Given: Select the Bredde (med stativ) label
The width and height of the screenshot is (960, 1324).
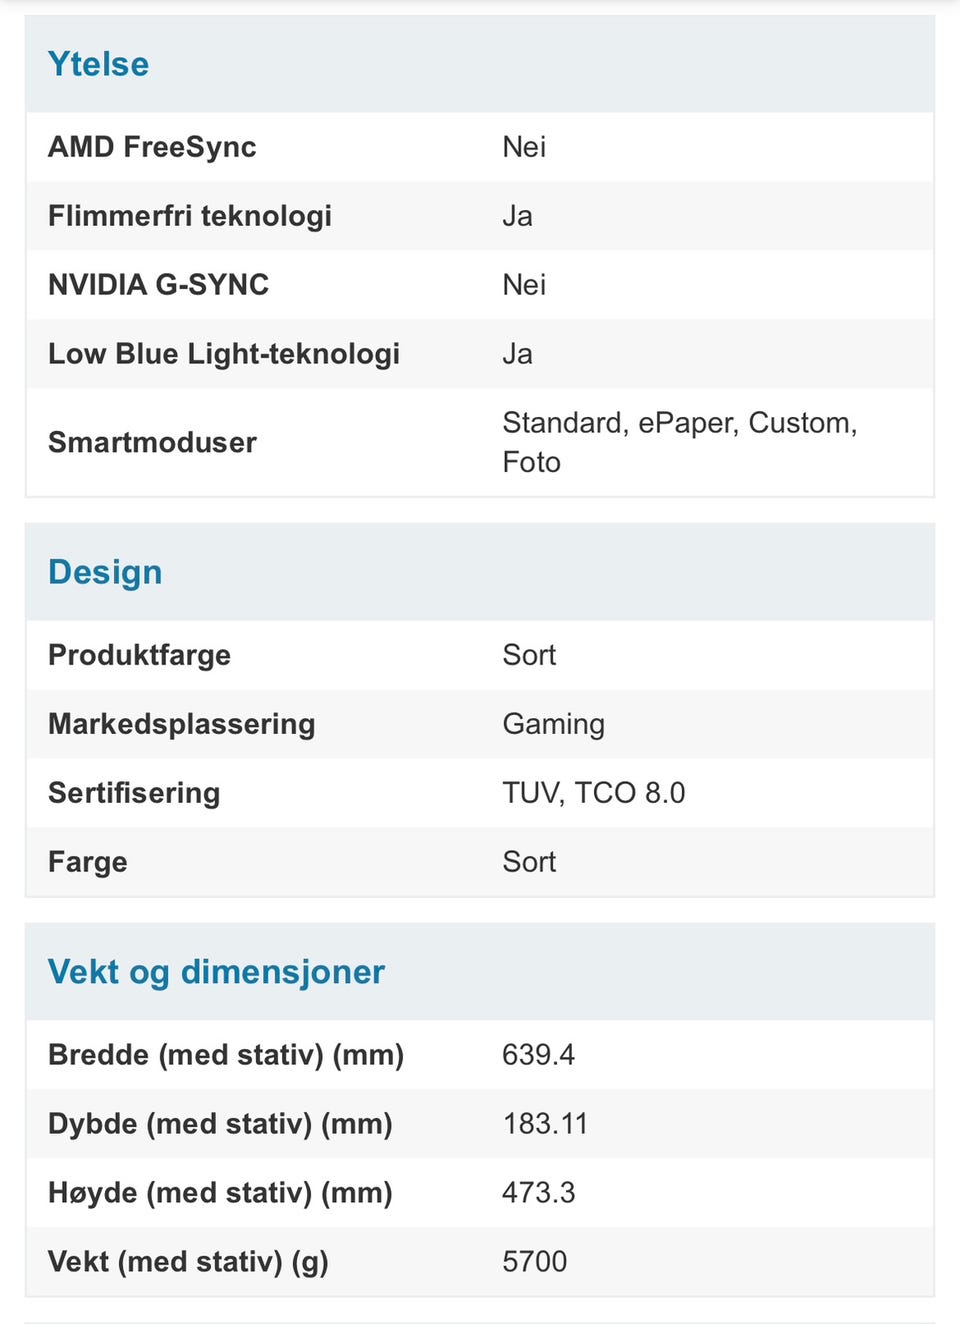Looking at the screenshot, I should 225,1055.
